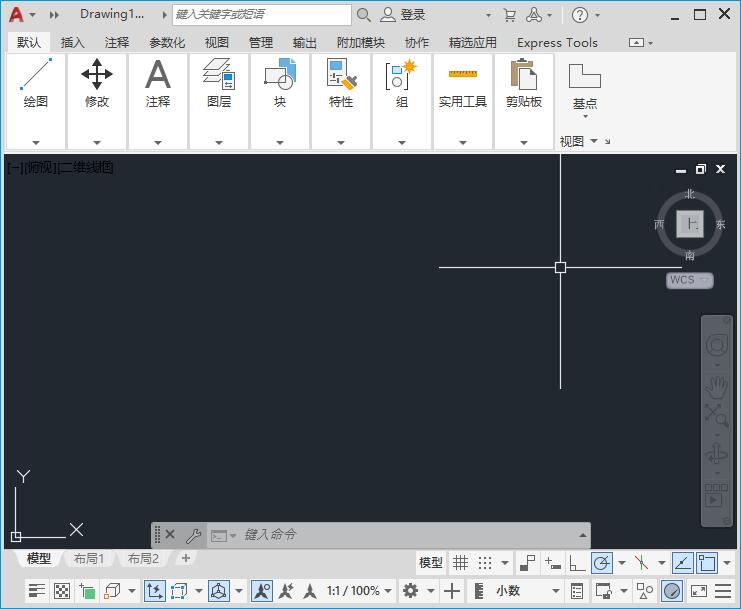
Task: Click the 二维线框 visual style label
Action: (86, 167)
